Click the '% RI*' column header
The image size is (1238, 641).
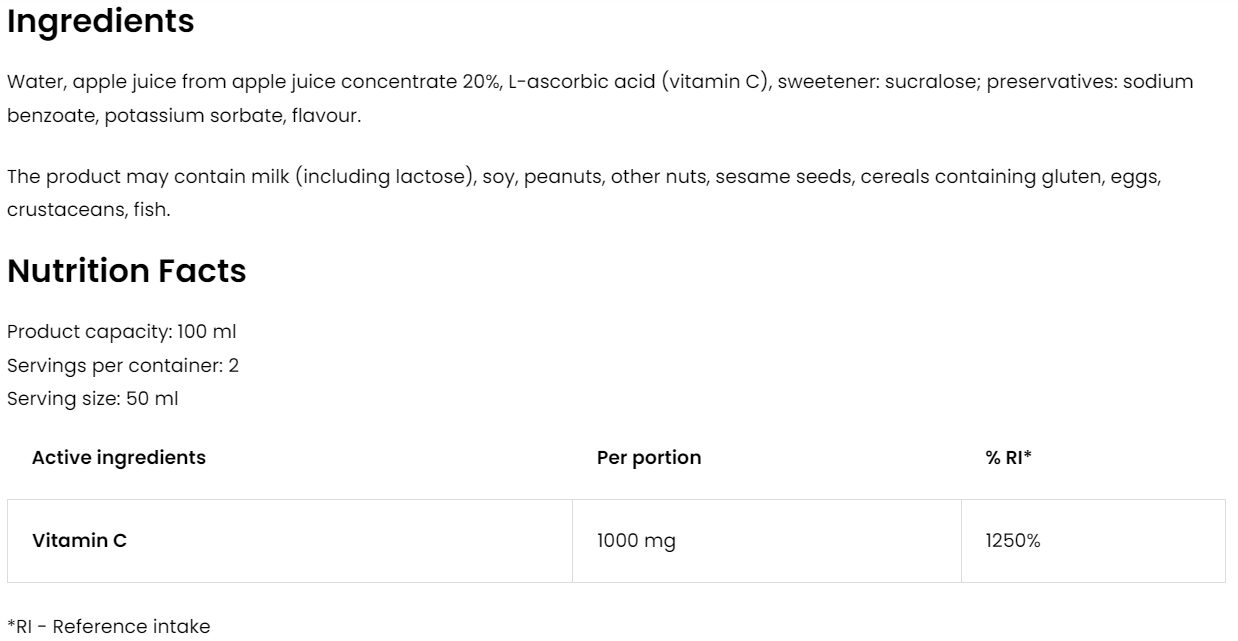tap(1008, 458)
